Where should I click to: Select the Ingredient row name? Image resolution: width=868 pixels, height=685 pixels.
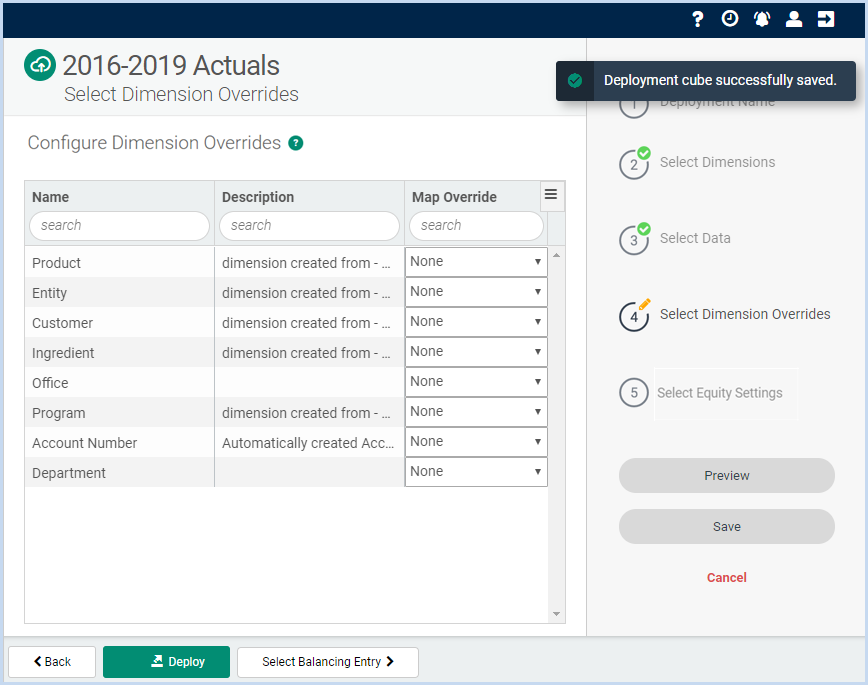tap(63, 353)
